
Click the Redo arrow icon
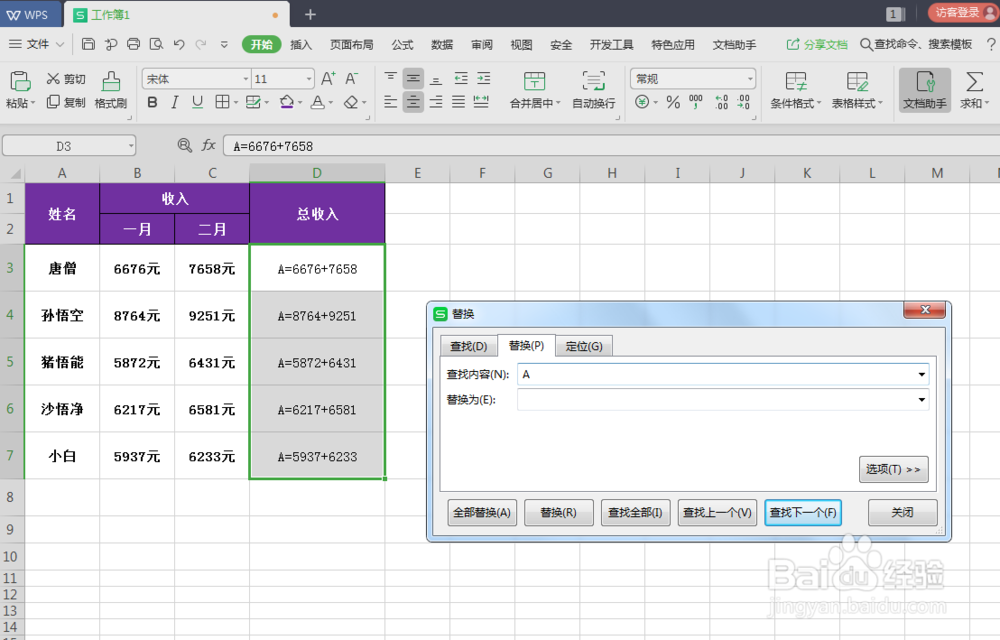click(201, 44)
